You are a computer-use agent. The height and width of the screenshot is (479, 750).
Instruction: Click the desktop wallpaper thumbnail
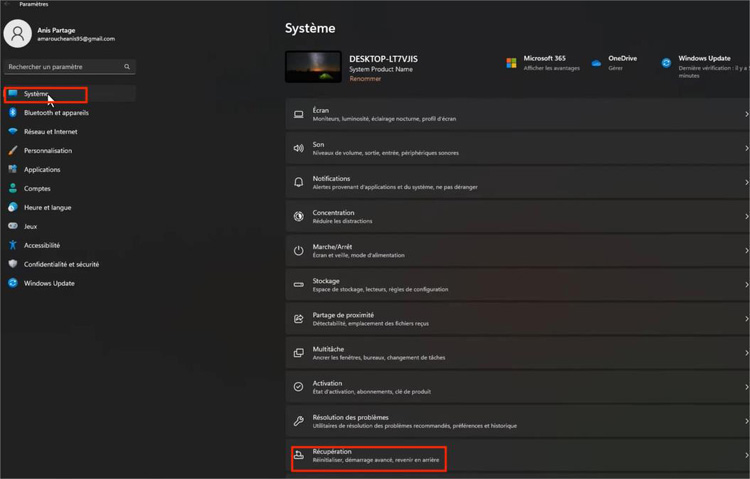(x=313, y=67)
